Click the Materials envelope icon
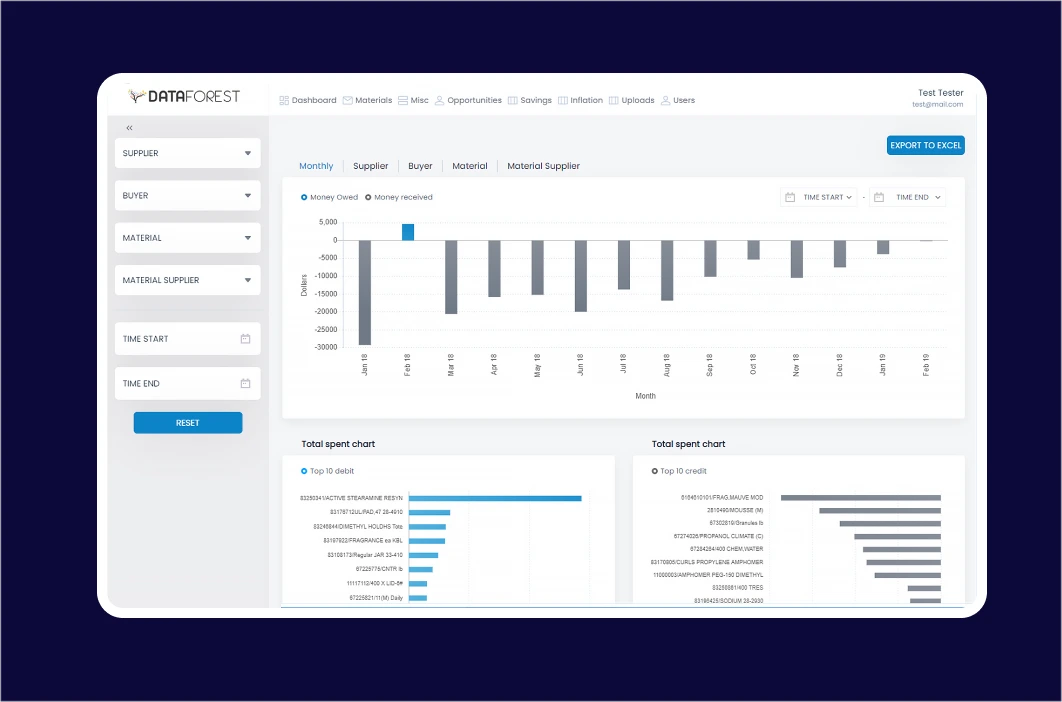Viewport: 1062px width, 702px height. point(347,100)
